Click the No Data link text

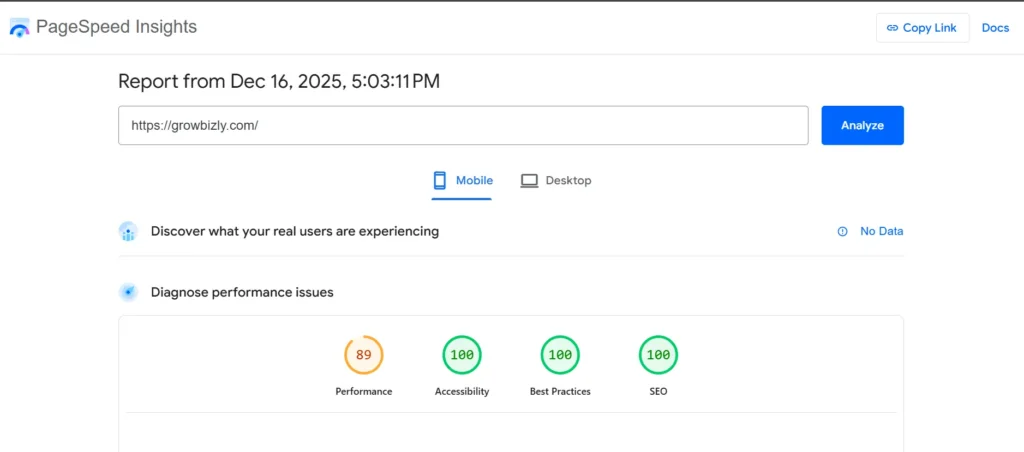pyautogui.click(x=881, y=232)
